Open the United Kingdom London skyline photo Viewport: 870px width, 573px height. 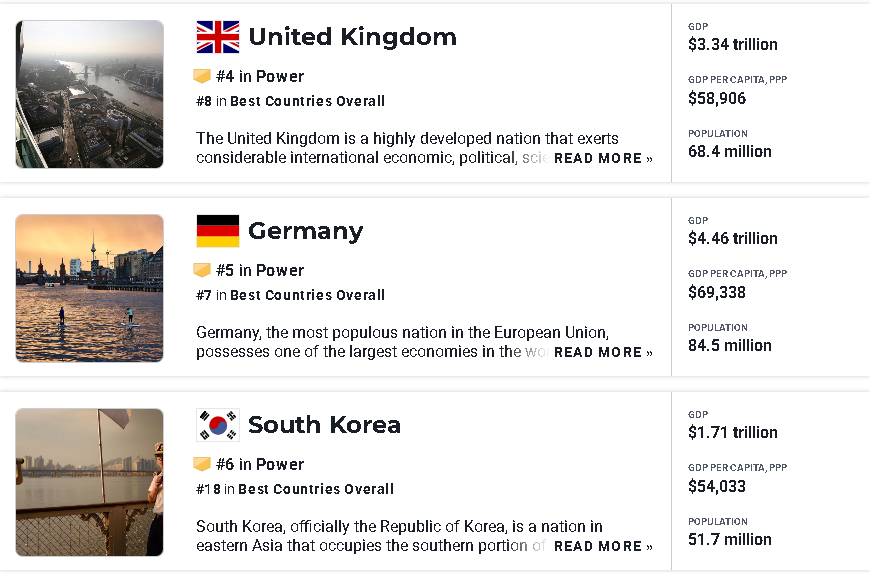point(90,94)
